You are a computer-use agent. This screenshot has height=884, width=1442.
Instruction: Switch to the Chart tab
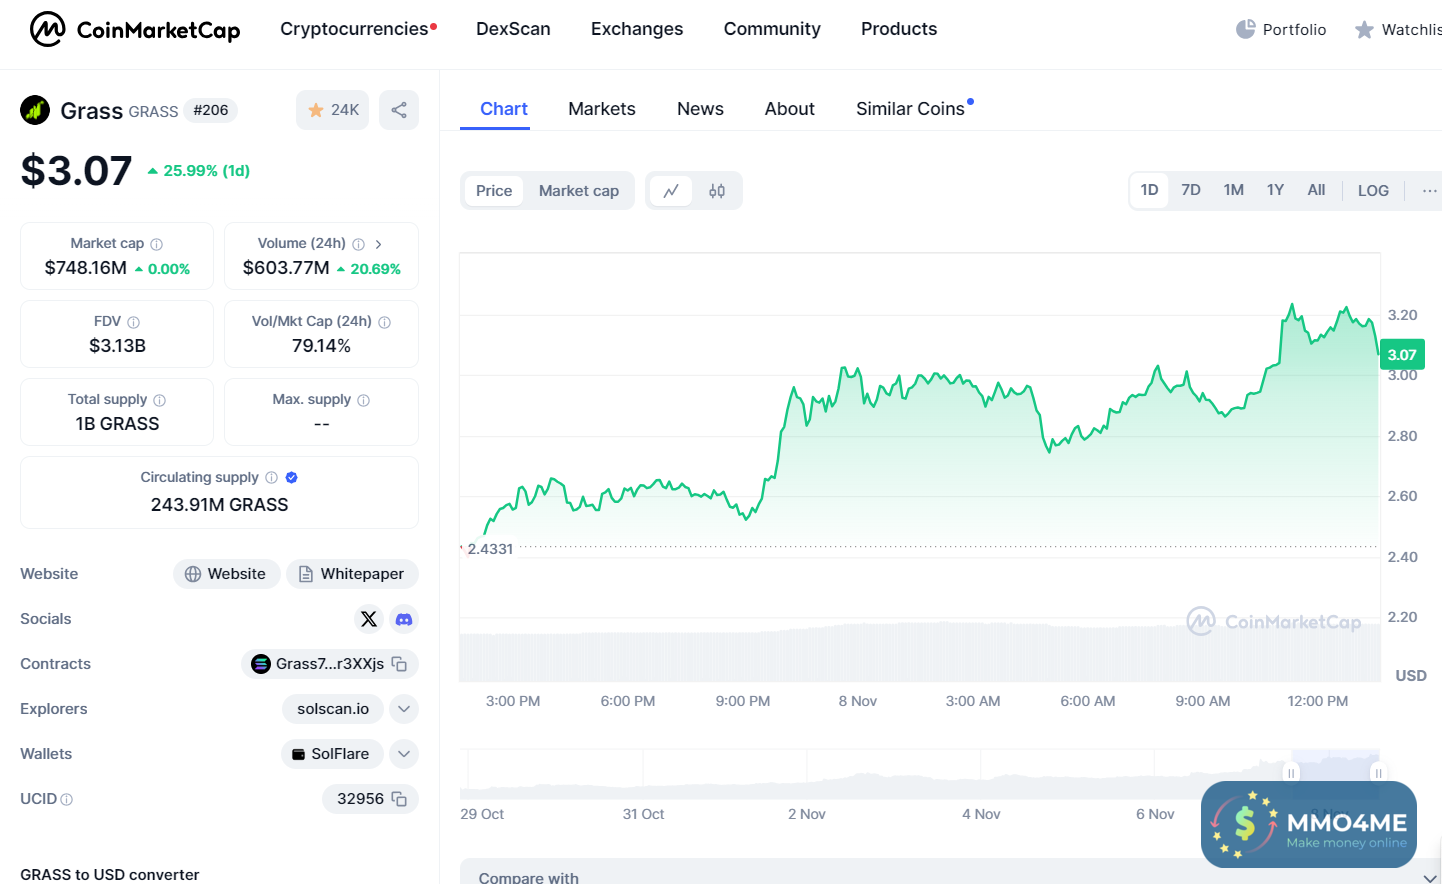[x=504, y=109]
